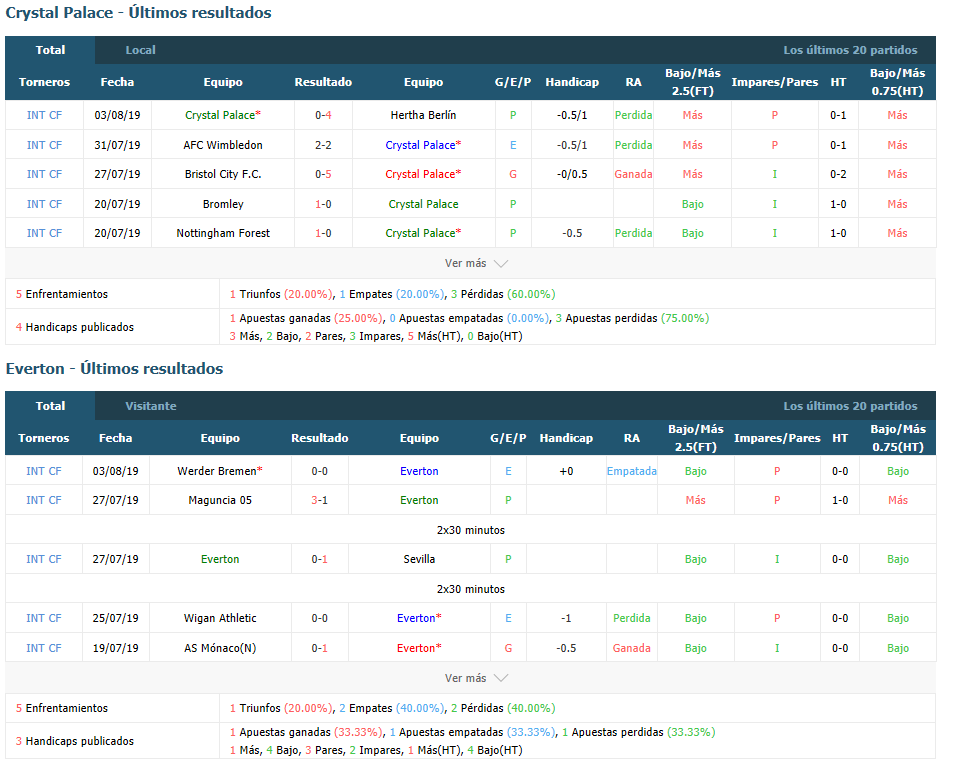Image resolution: width=956 pixels, height=765 pixels.
Task: Click the 3-1 result of Maguncia 05 match
Action: coord(319,500)
